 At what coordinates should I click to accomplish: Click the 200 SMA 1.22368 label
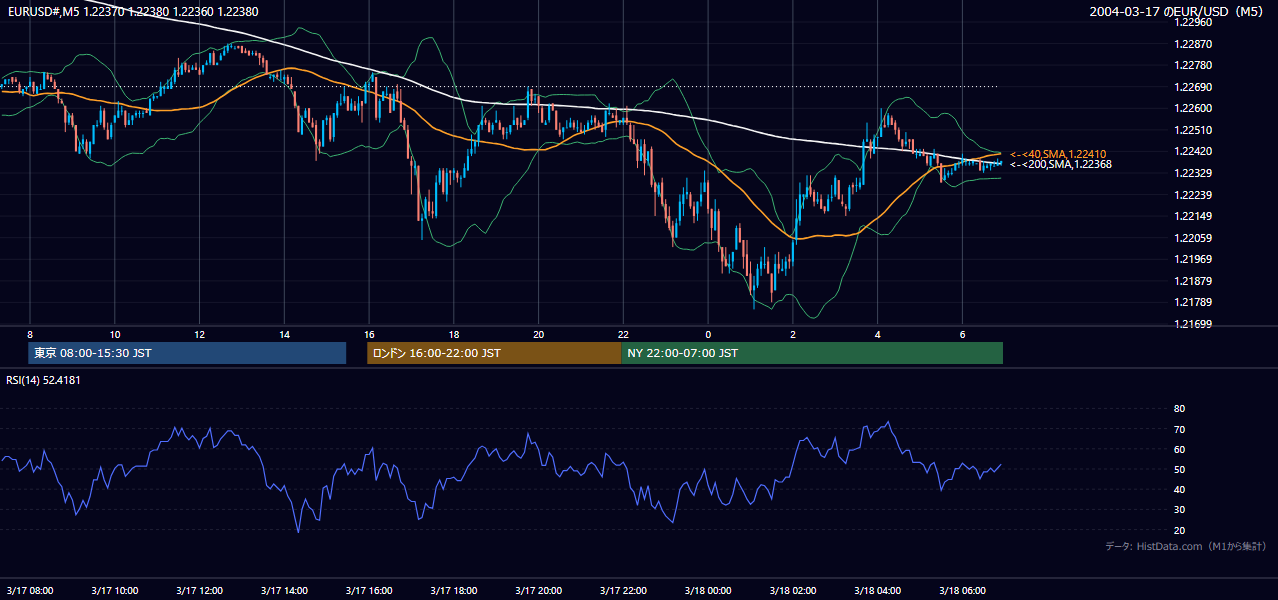click(x=1060, y=164)
